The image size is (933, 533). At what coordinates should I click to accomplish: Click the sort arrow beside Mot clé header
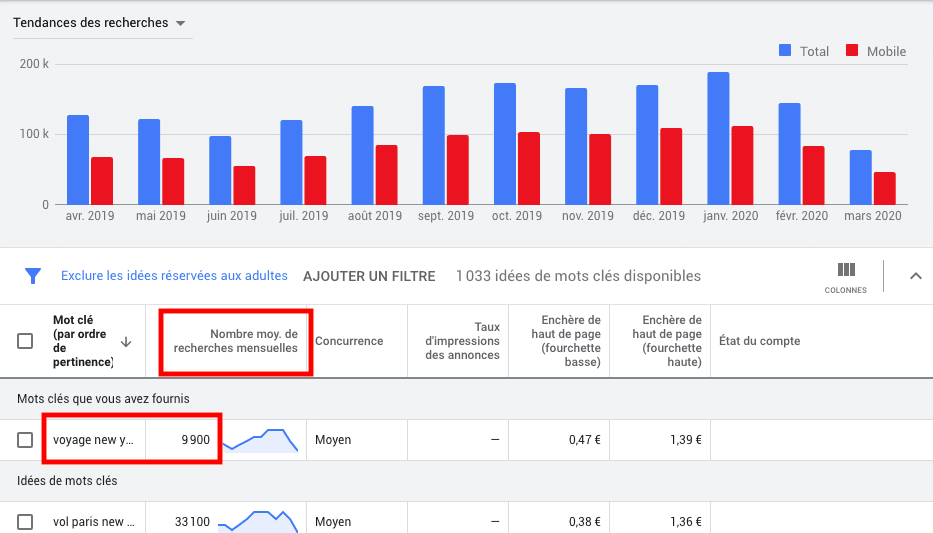[x=126, y=341]
